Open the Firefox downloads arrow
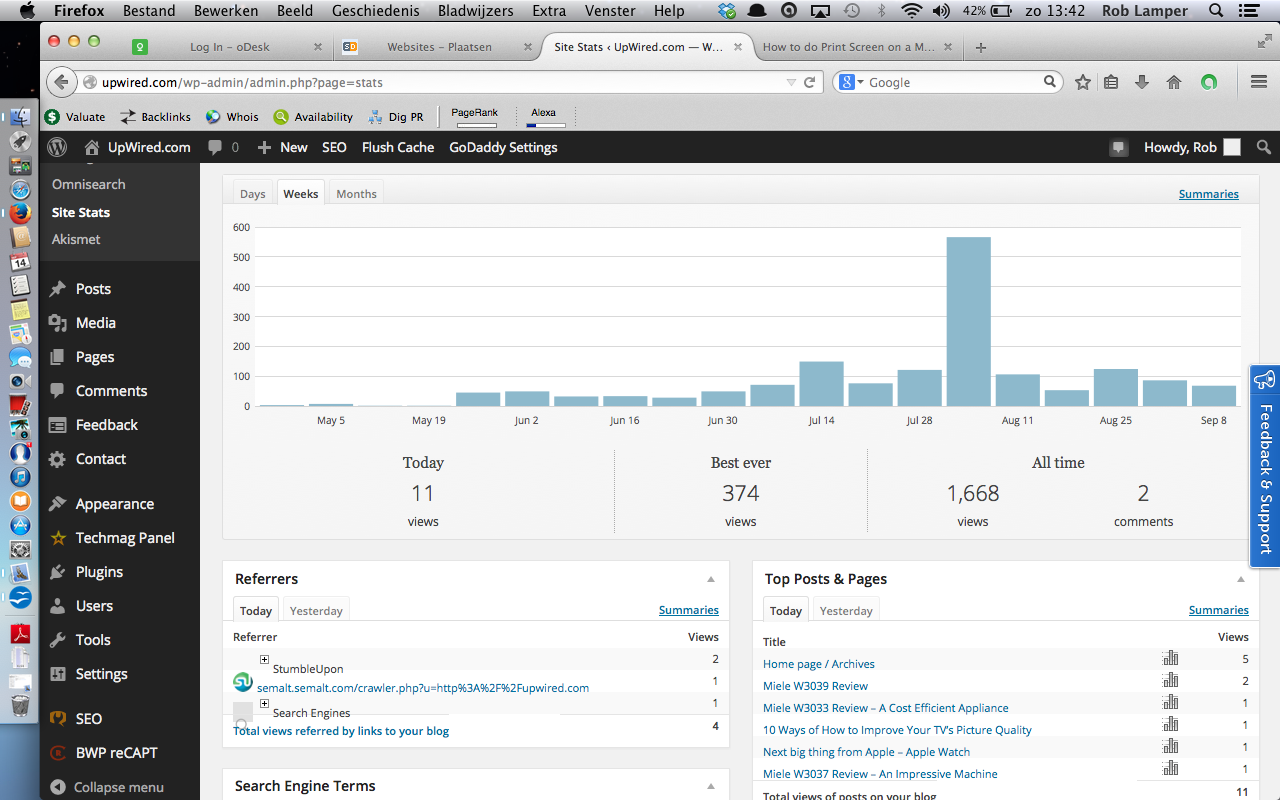1280x800 pixels. (1142, 83)
